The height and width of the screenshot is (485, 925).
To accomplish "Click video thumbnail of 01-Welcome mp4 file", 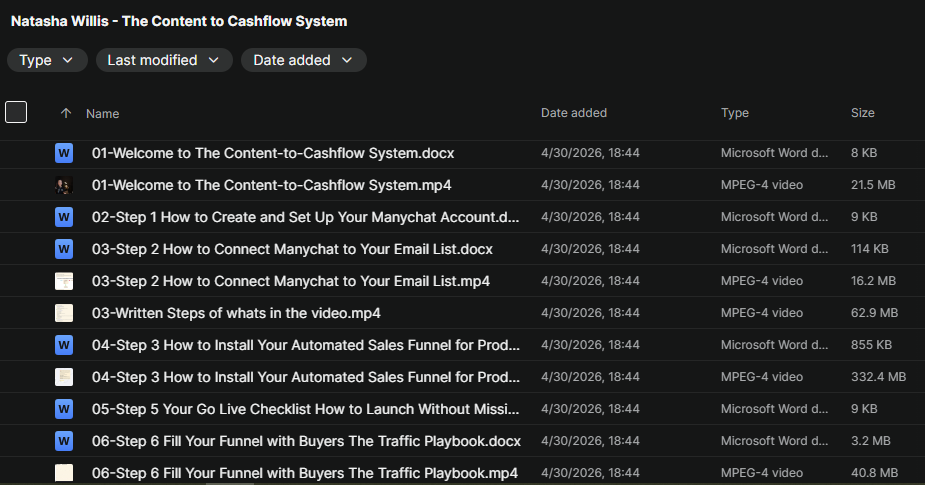I will click(x=64, y=185).
